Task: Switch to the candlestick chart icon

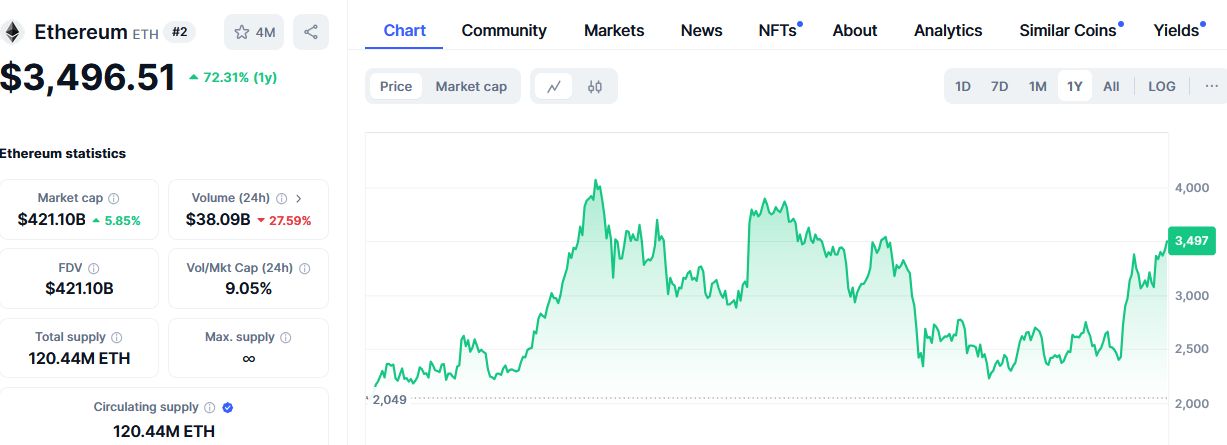Action: [595, 86]
